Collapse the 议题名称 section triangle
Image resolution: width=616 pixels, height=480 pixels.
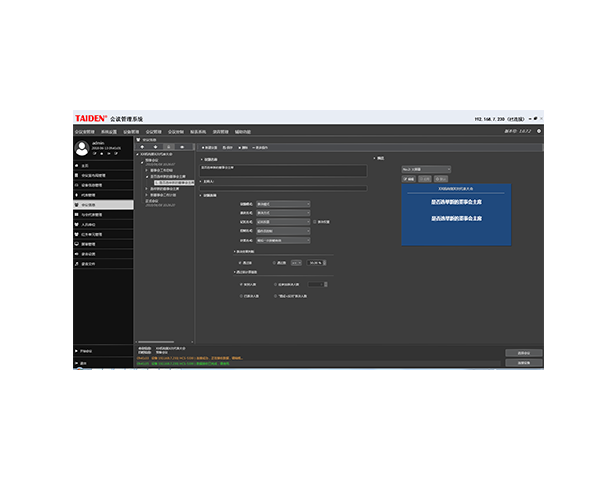pos(201,158)
